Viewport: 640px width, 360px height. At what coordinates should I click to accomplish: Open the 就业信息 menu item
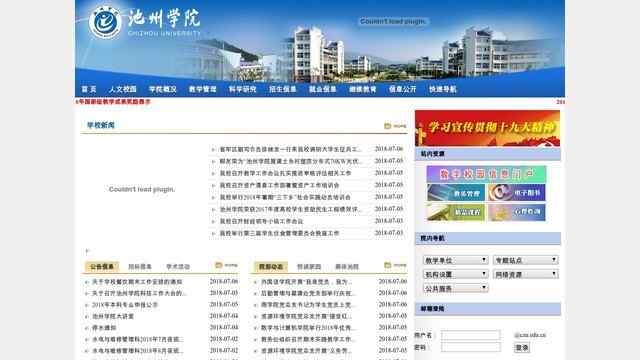click(322, 89)
